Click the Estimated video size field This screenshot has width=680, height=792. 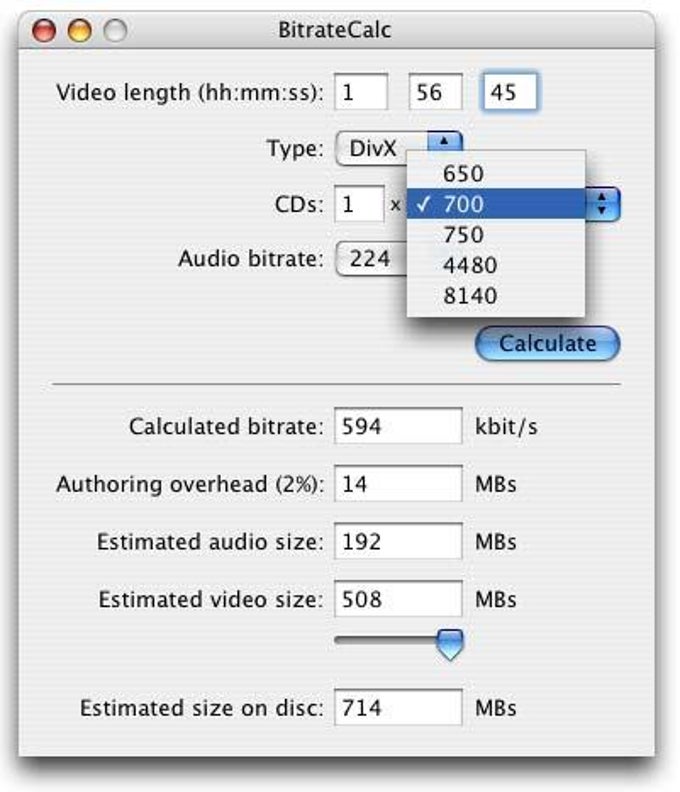(398, 600)
